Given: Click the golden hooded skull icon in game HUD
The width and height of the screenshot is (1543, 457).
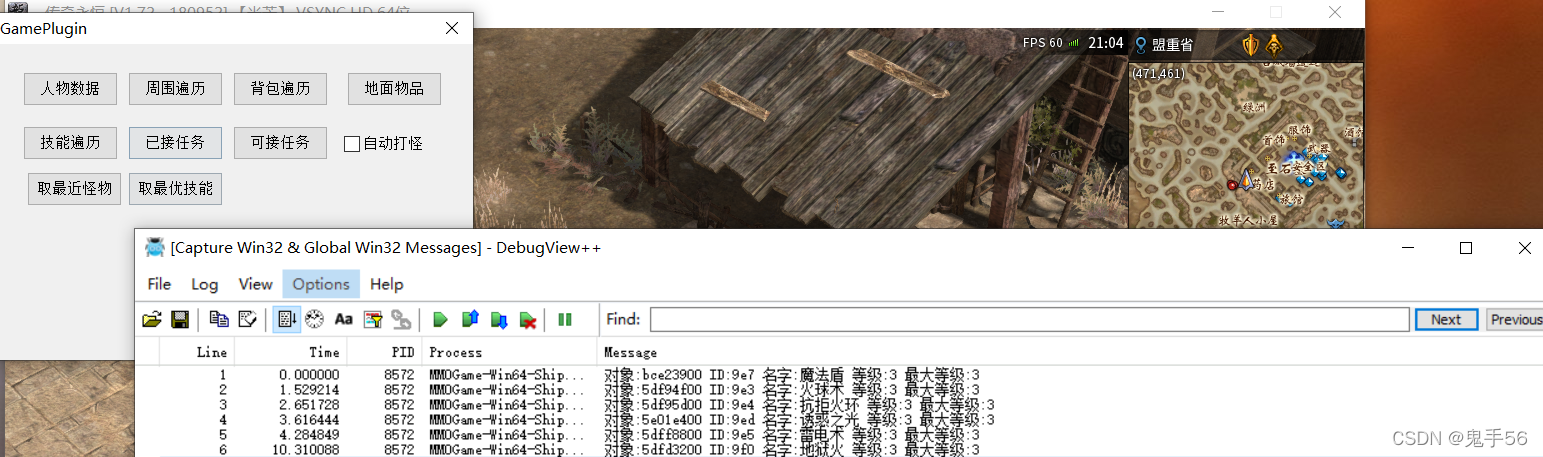Looking at the screenshot, I should pos(1274,44).
